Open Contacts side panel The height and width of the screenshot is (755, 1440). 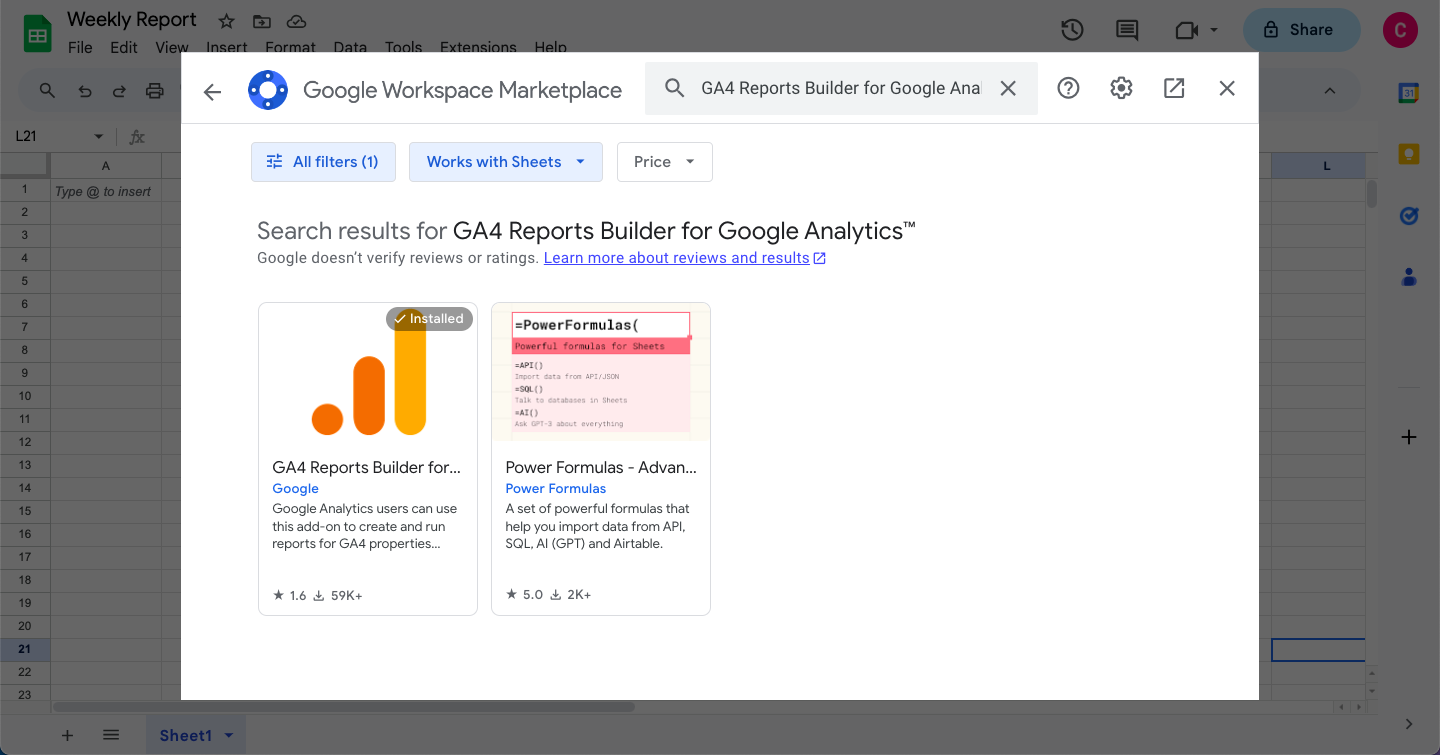tap(1409, 277)
